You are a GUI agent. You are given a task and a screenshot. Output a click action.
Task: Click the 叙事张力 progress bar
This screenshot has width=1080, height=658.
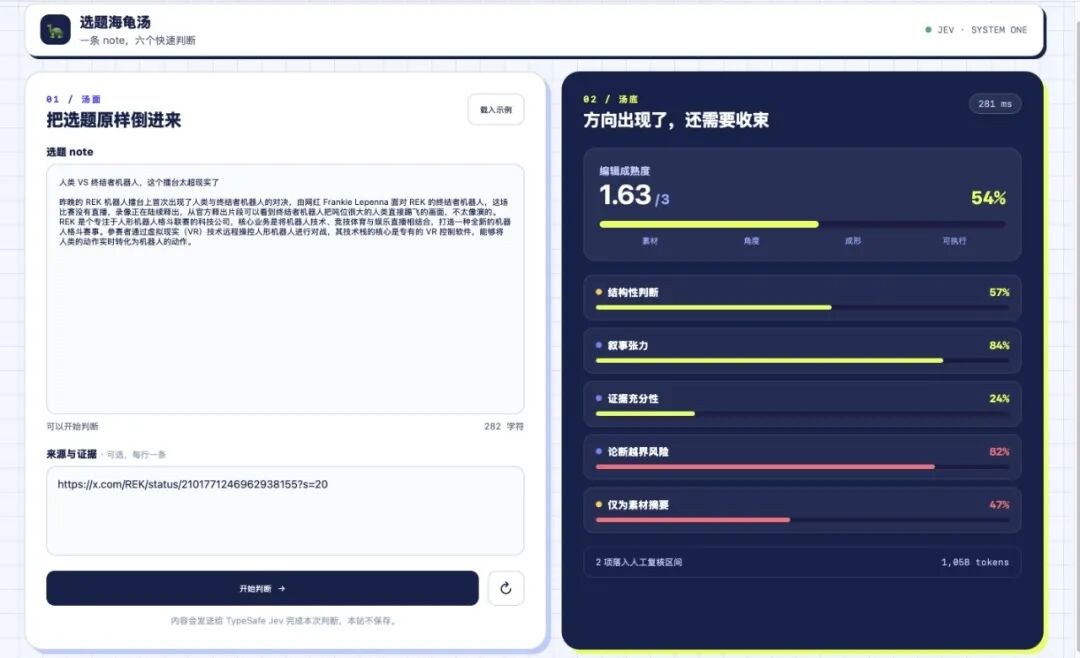coord(802,360)
